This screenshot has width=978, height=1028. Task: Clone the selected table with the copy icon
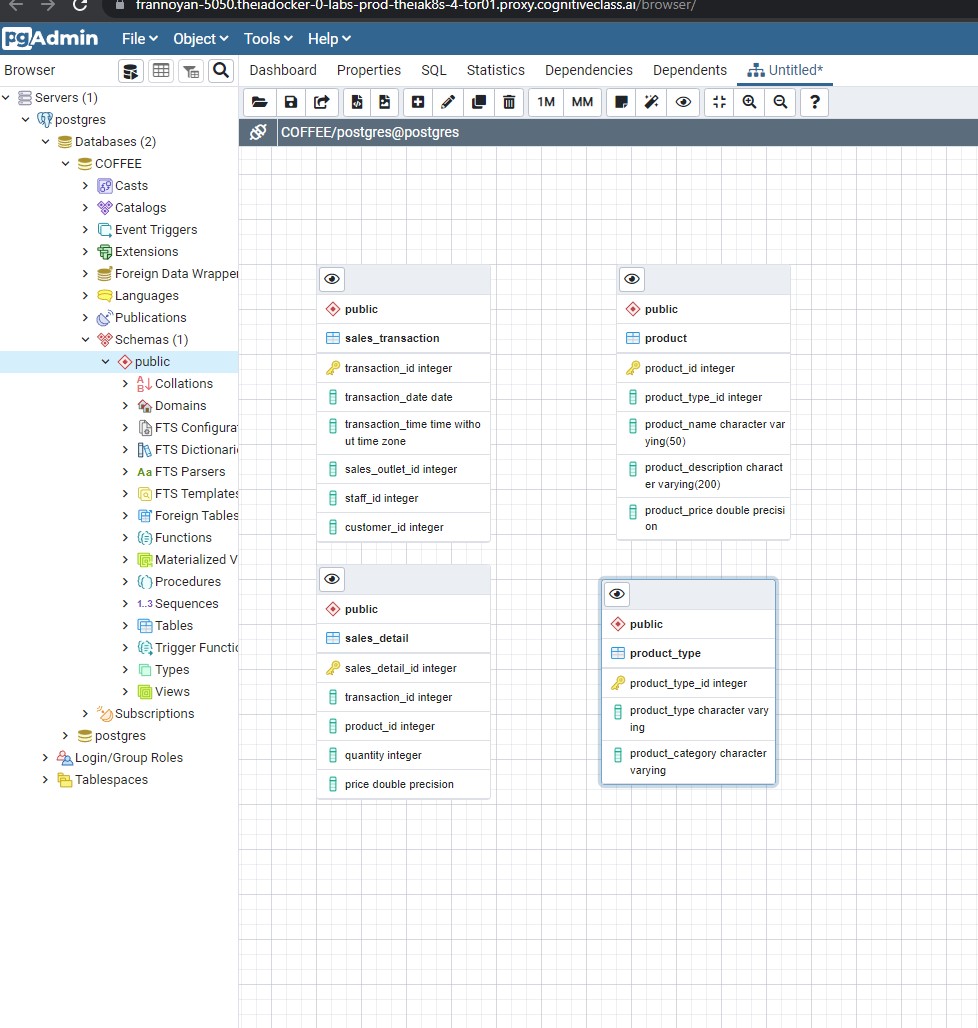click(479, 102)
